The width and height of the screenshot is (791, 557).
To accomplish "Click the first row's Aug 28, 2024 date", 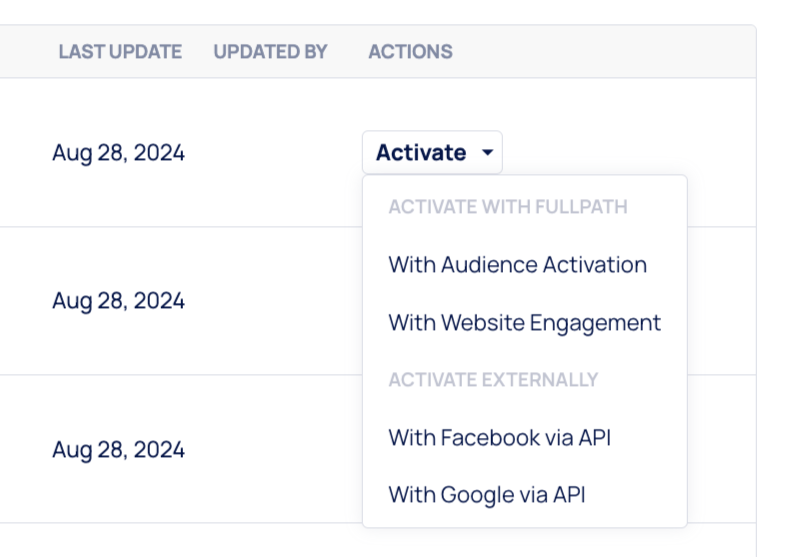I will pyautogui.click(x=118, y=153).
